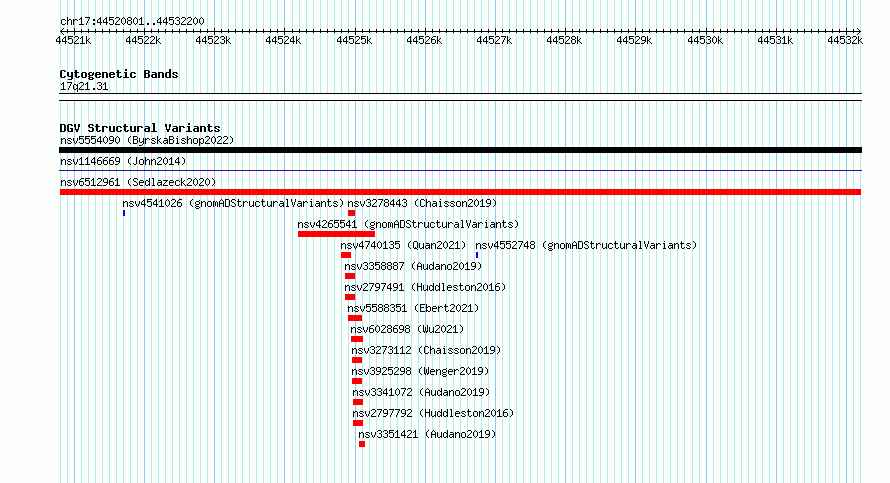Open nsv3341072 (Audano2019) label
Screen dimensions: 890x483
pyautogui.click(x=421, y=392)
